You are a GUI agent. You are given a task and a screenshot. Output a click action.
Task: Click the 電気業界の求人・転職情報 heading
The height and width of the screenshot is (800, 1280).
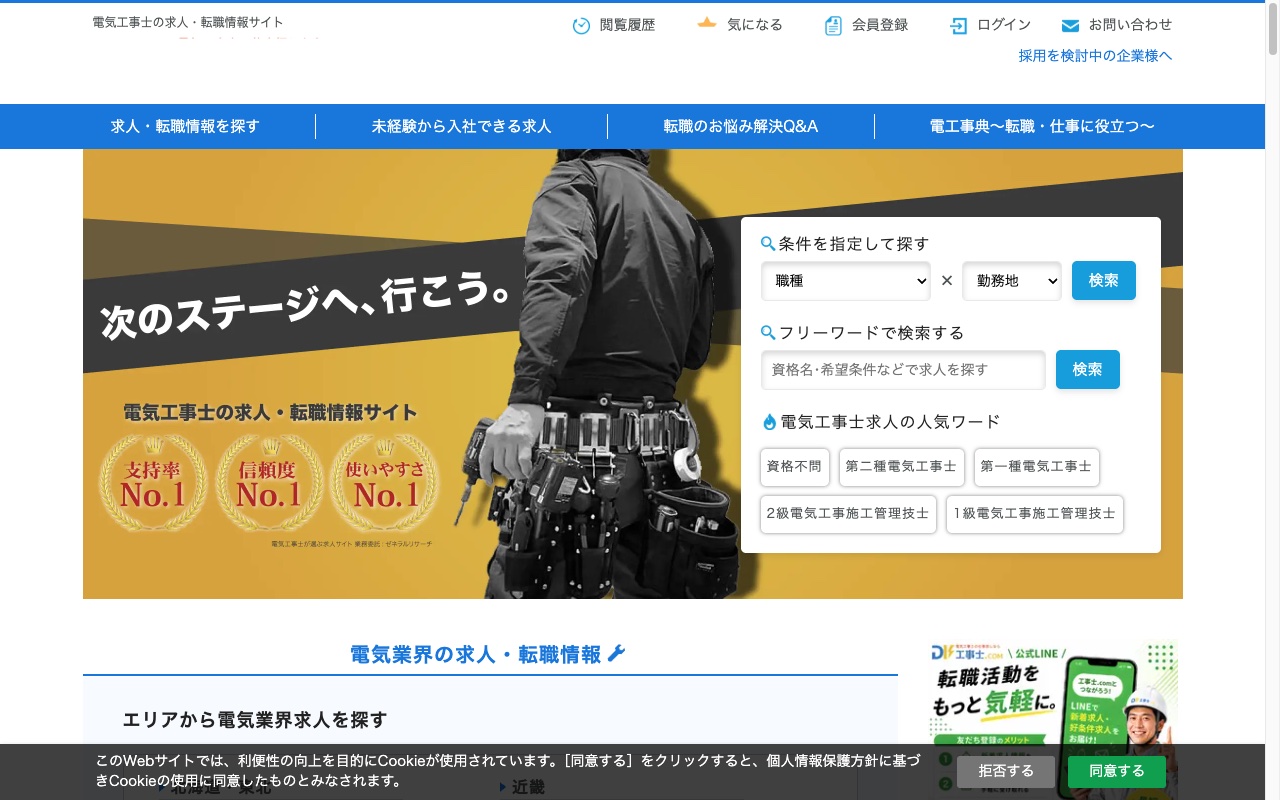click(476, 654)
